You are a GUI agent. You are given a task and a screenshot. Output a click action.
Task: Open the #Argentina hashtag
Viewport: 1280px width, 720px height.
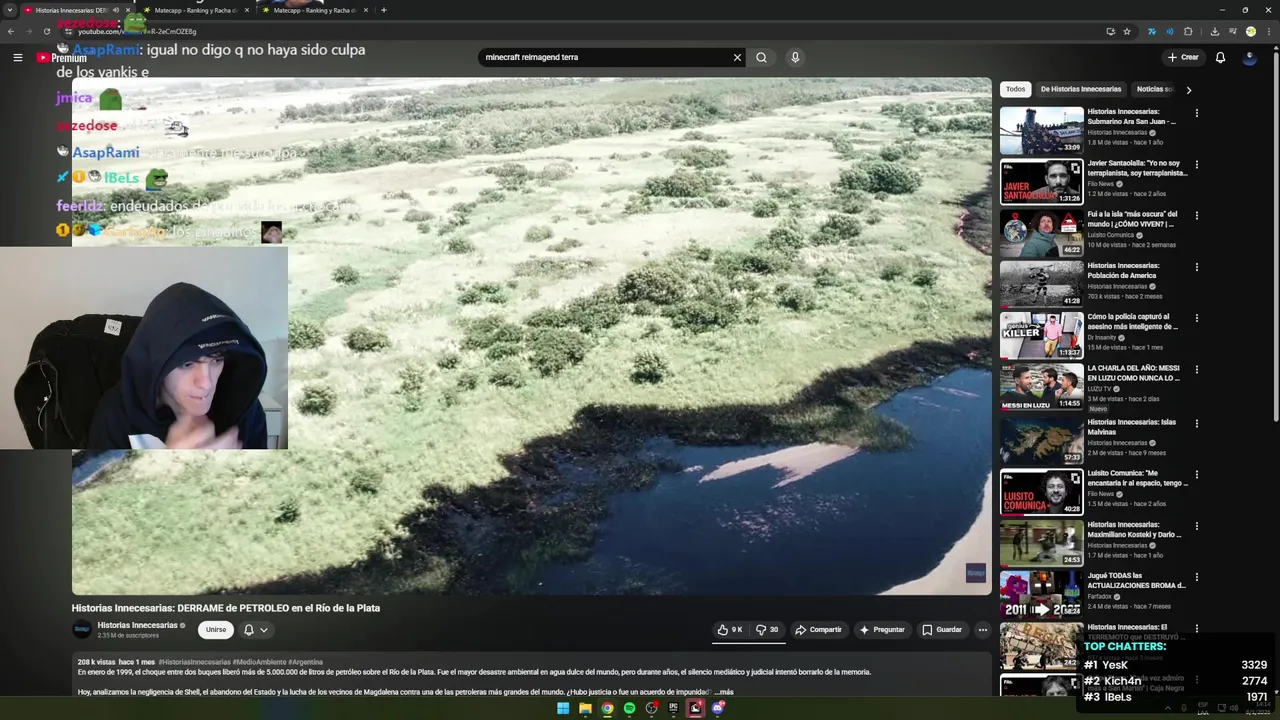[x=306, y=662]
